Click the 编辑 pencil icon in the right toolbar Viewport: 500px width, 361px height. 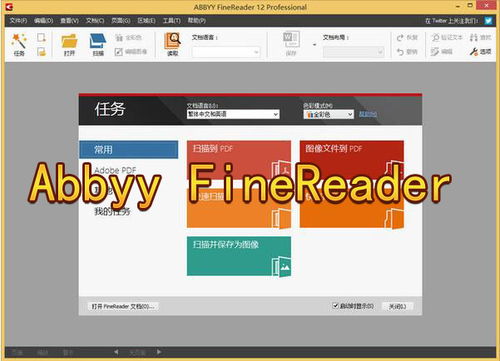[435, 52]
